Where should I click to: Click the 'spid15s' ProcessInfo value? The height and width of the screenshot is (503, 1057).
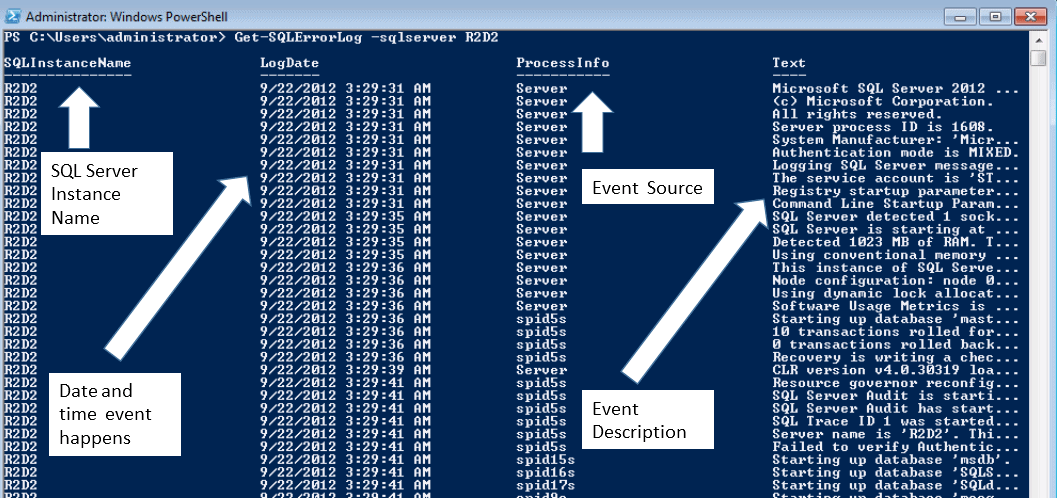click(x=546, y=460)
